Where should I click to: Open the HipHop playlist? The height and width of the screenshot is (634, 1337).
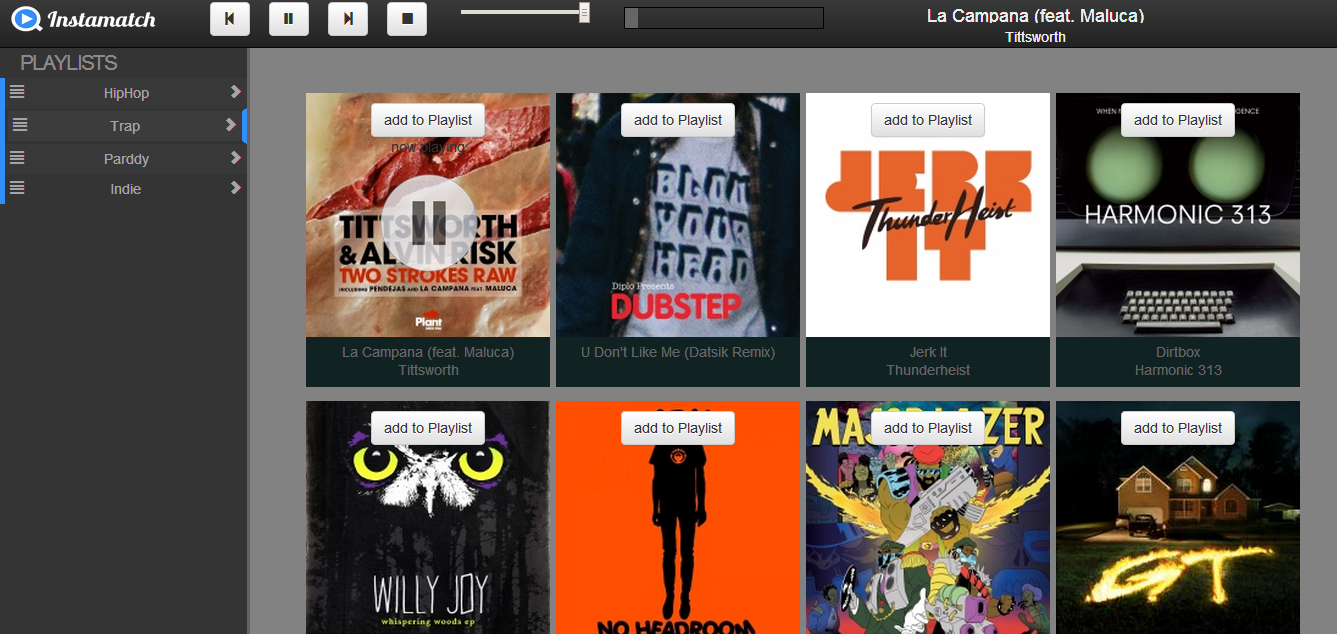pyautogui.click(x=126, y=93)
